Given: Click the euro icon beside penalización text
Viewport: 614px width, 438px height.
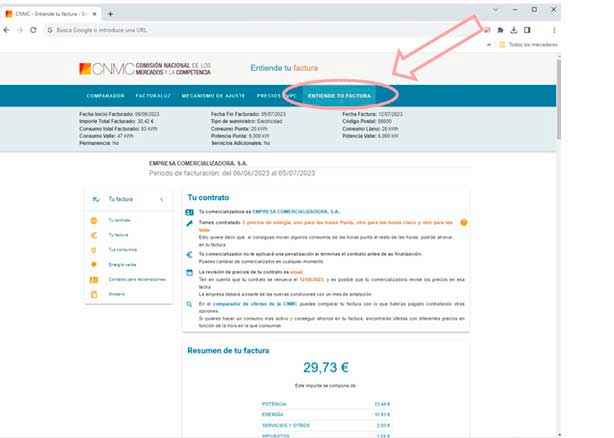Looking at the screenshot, I should coord(190,255).
